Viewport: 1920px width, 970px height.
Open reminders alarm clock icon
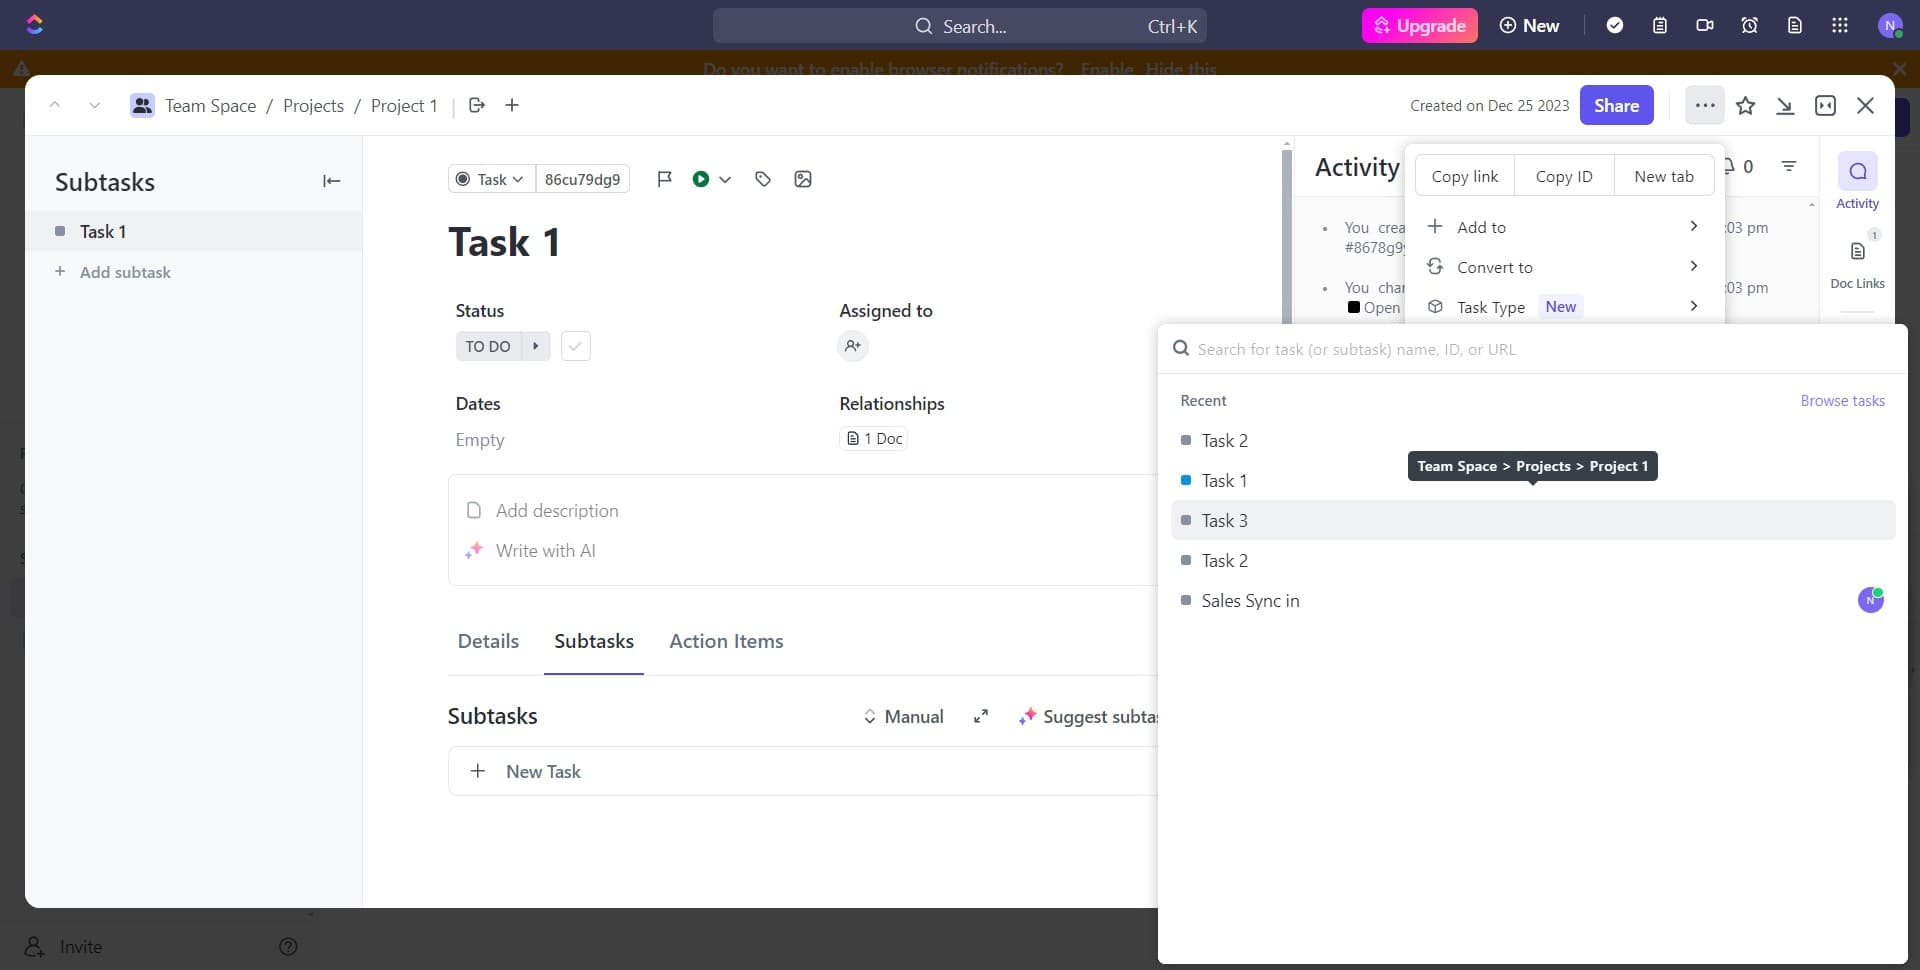(x=1750, y=25)
